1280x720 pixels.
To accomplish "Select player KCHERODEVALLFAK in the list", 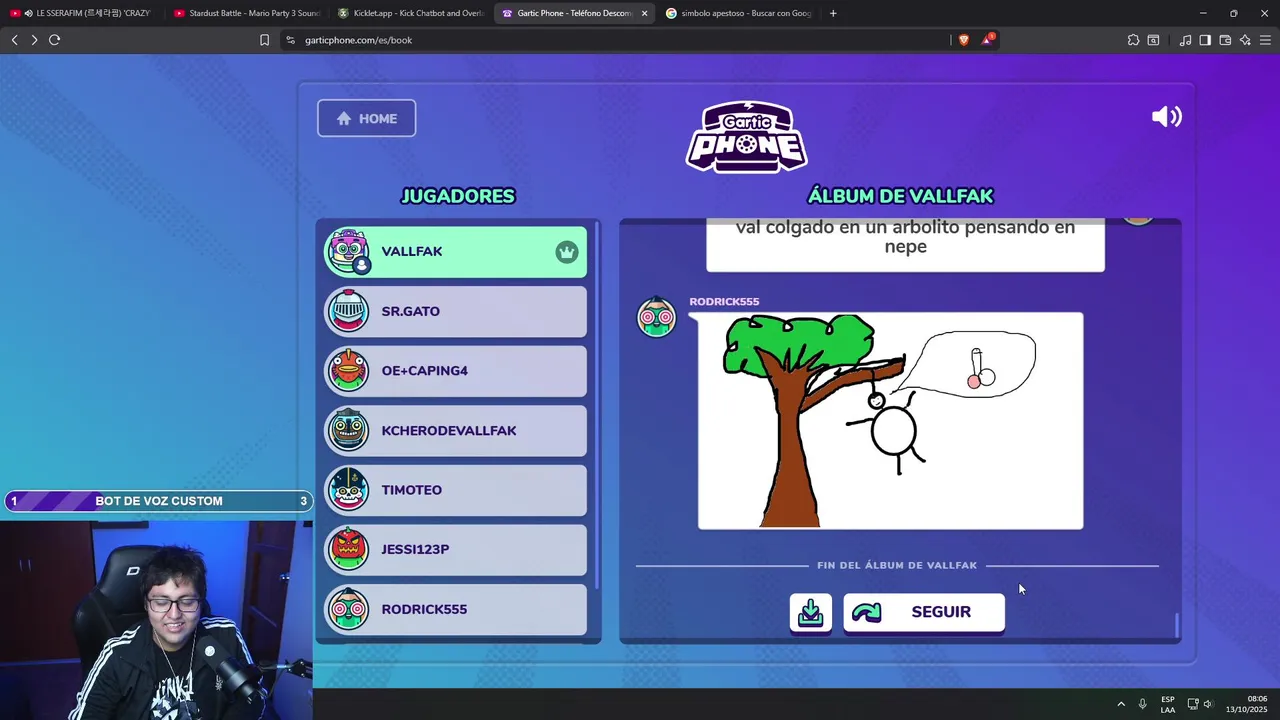I will pos(455,430).
